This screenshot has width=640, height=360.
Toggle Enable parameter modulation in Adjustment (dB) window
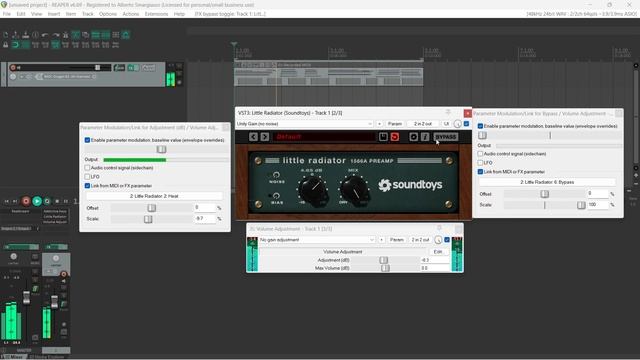click(x=87, y=140)
